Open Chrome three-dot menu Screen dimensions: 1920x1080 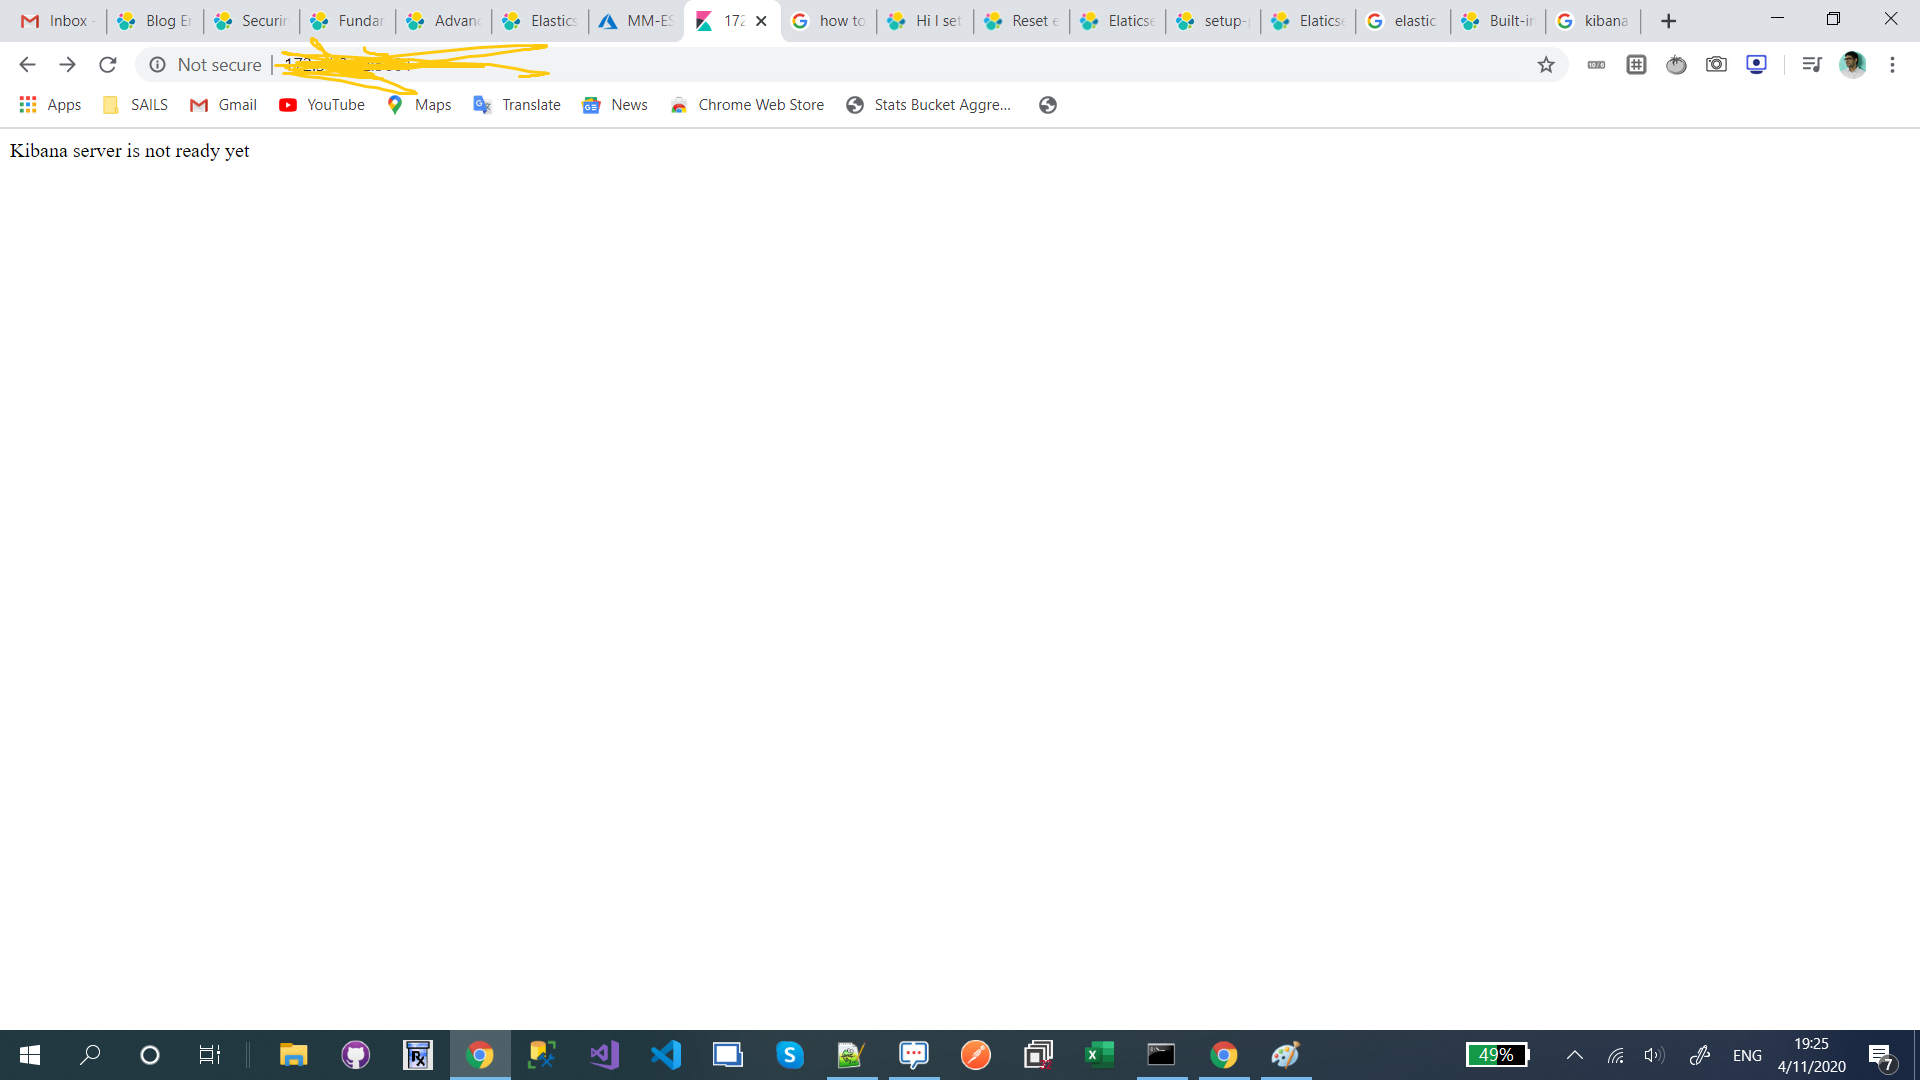tap(1892, 65)
